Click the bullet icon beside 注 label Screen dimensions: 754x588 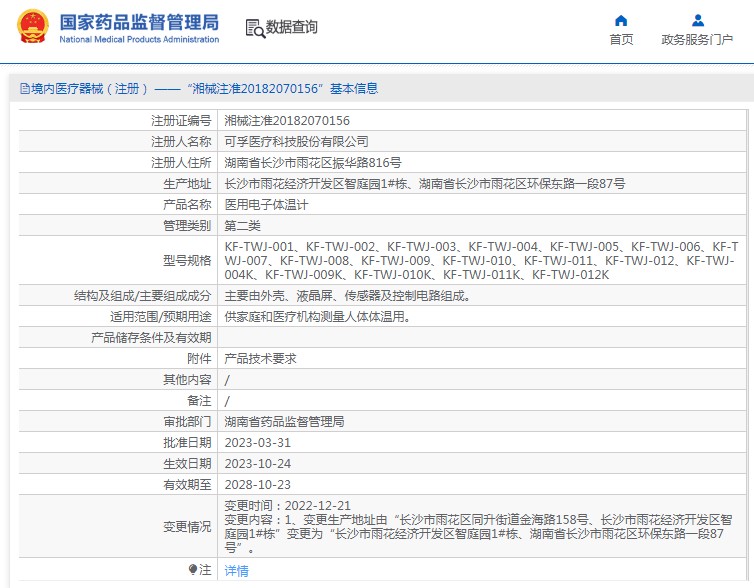click(x=193, y=569)
